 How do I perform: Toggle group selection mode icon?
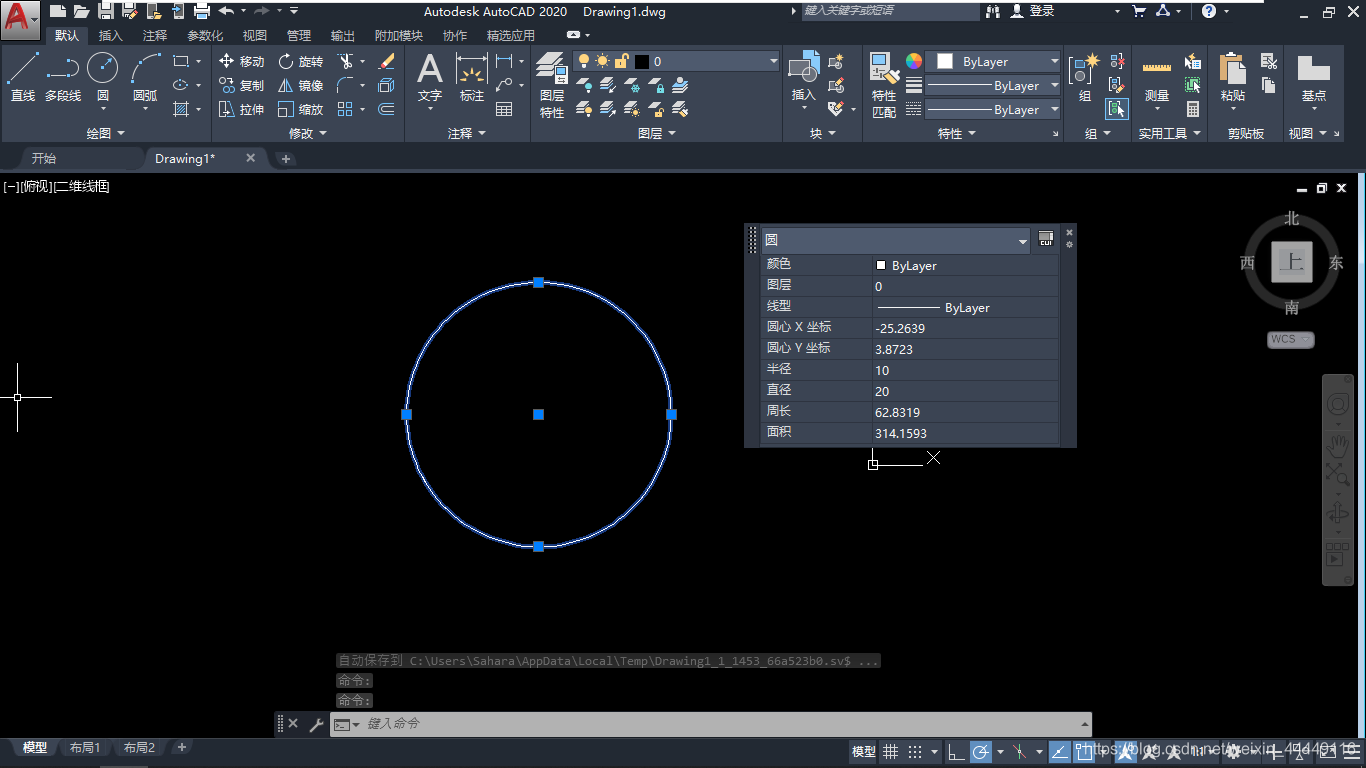coord(1117,109)
